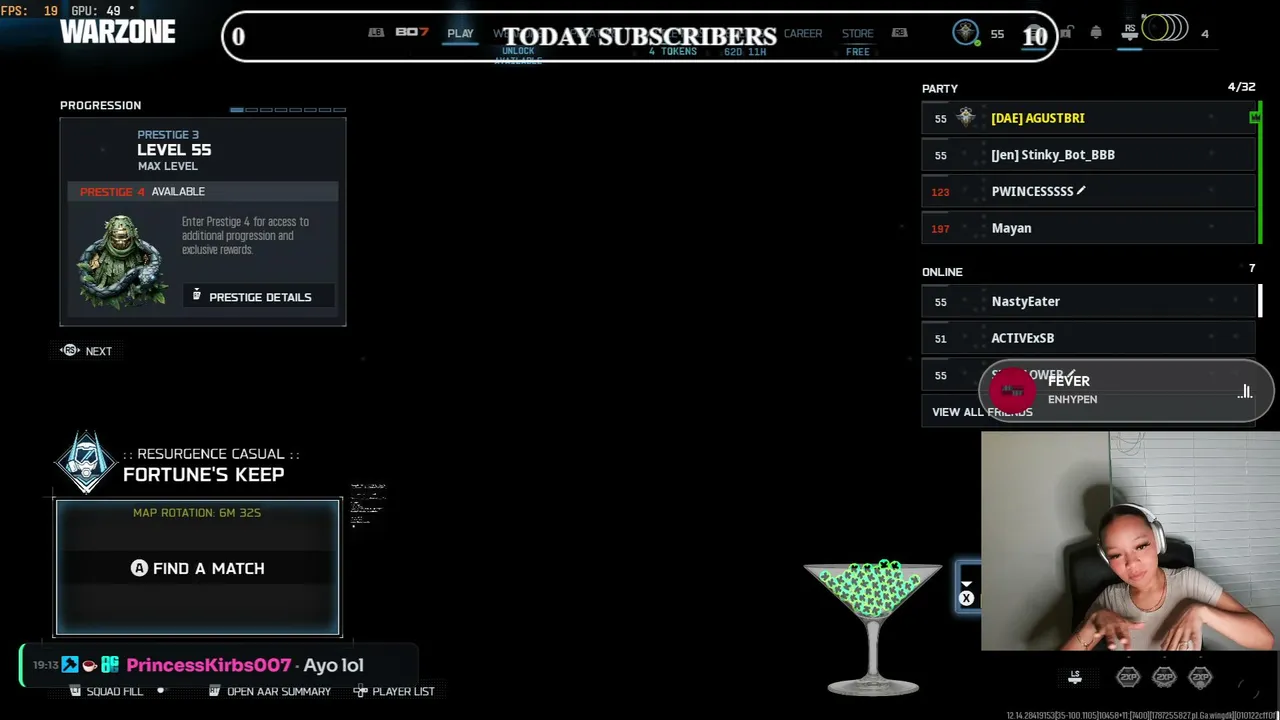Click the PARTY header label

940,89
